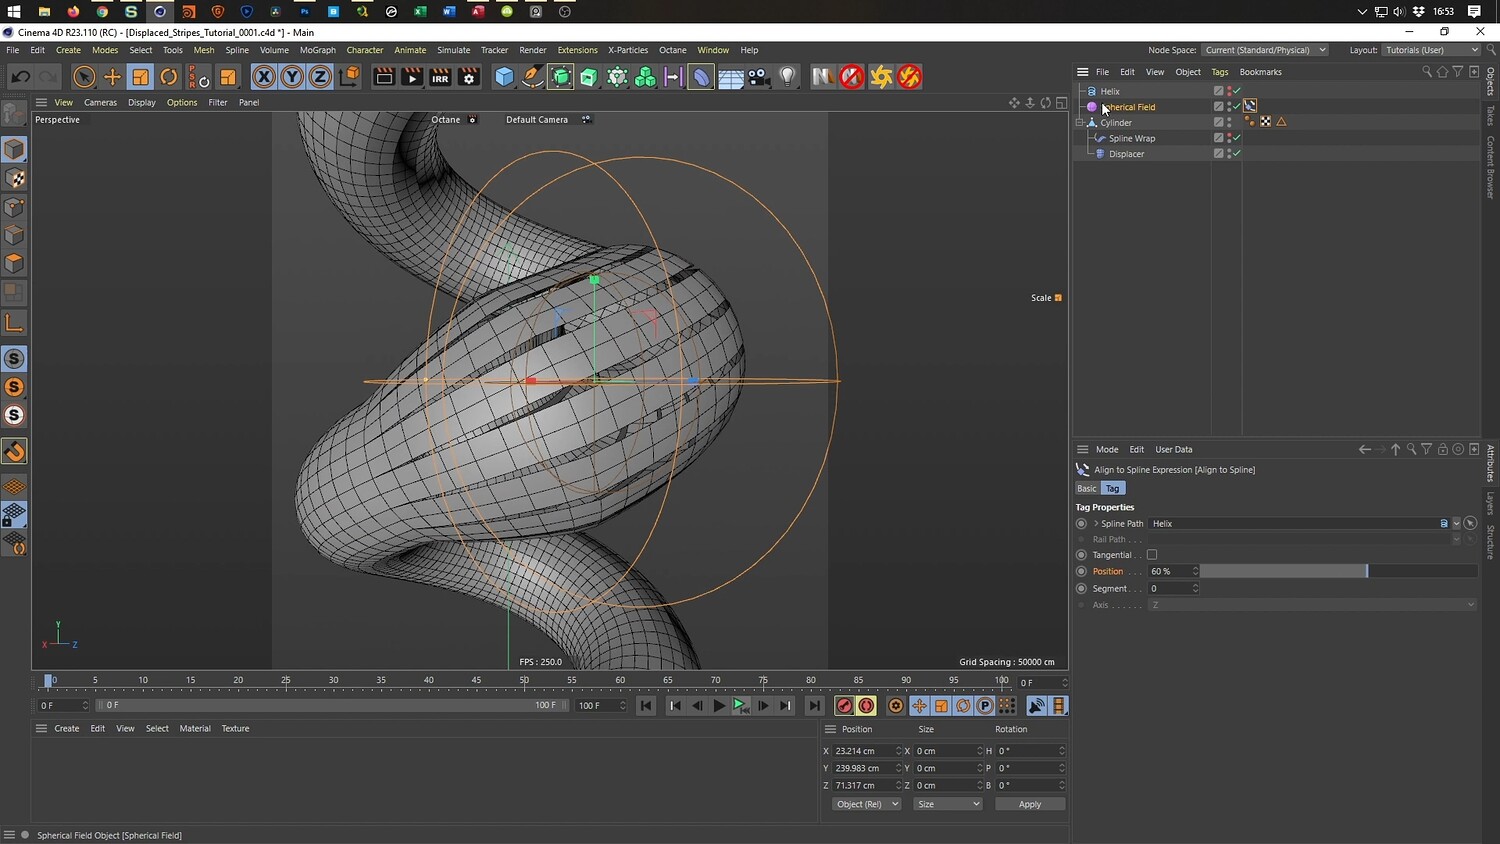Toggle the Helix object enable checkmark
This screenshot has height=844, width=1500.
pos(1237,91)
